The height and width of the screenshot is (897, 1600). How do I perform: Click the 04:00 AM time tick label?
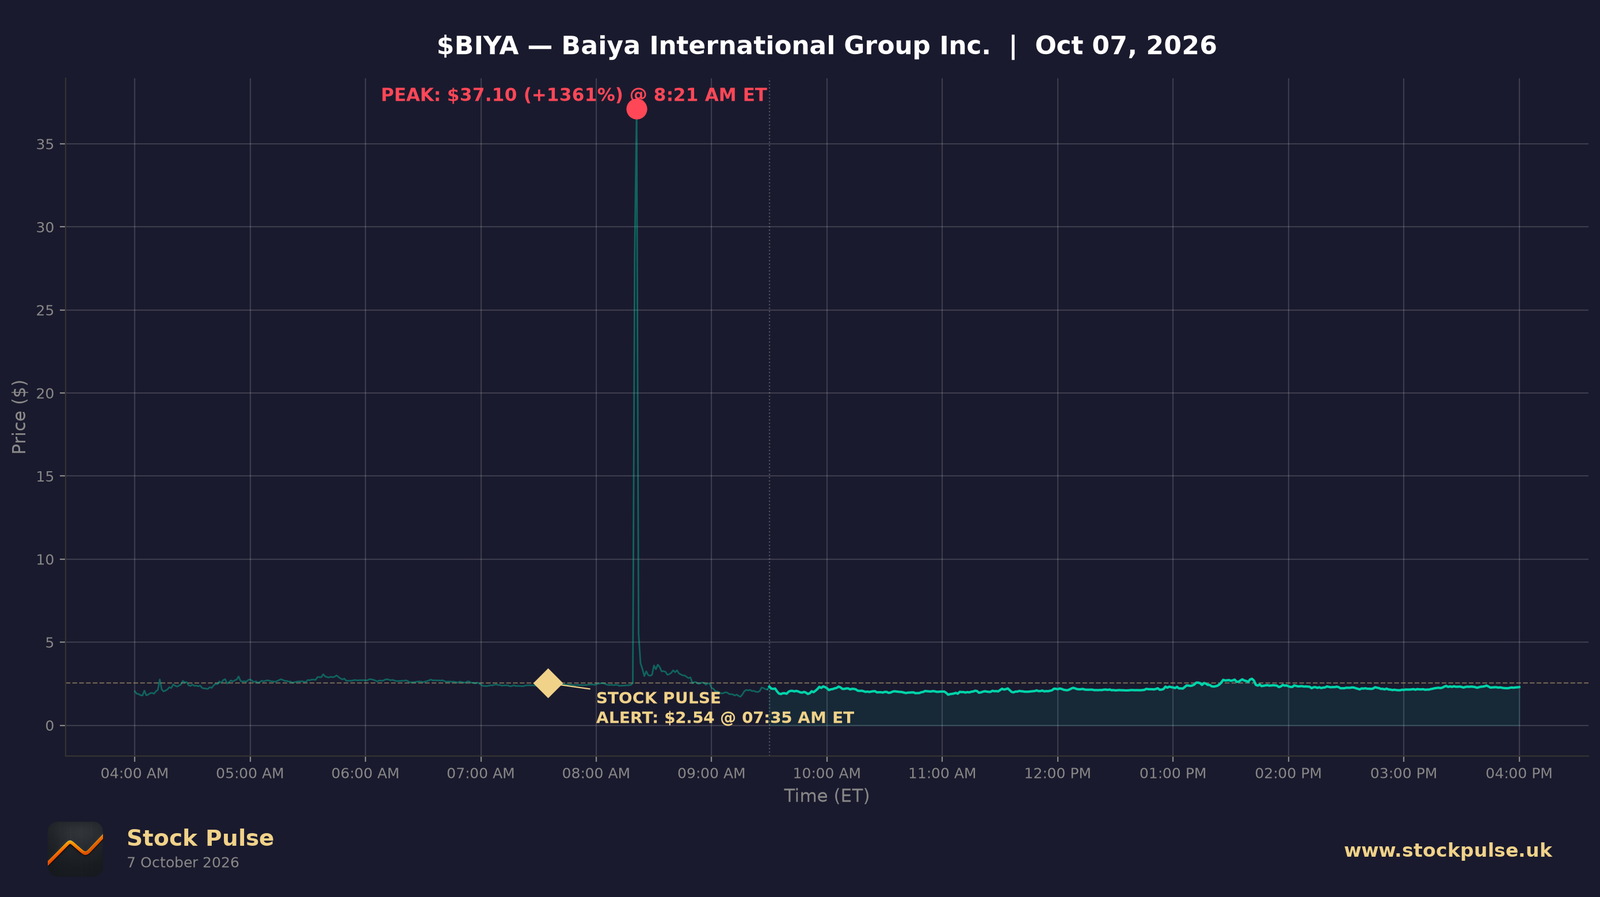(134, 774)
